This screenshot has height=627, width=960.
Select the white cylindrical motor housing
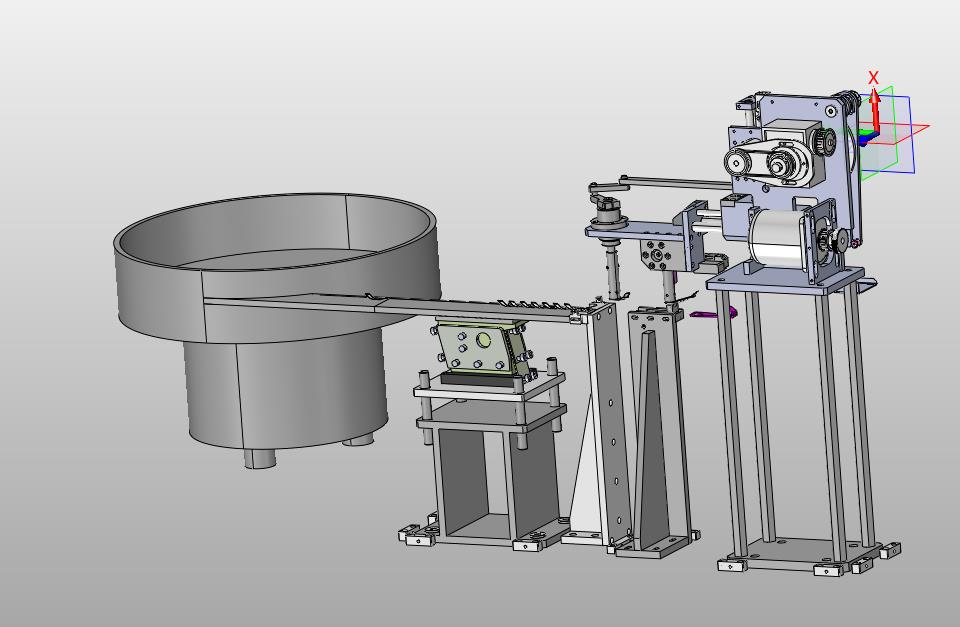[776, 239]
